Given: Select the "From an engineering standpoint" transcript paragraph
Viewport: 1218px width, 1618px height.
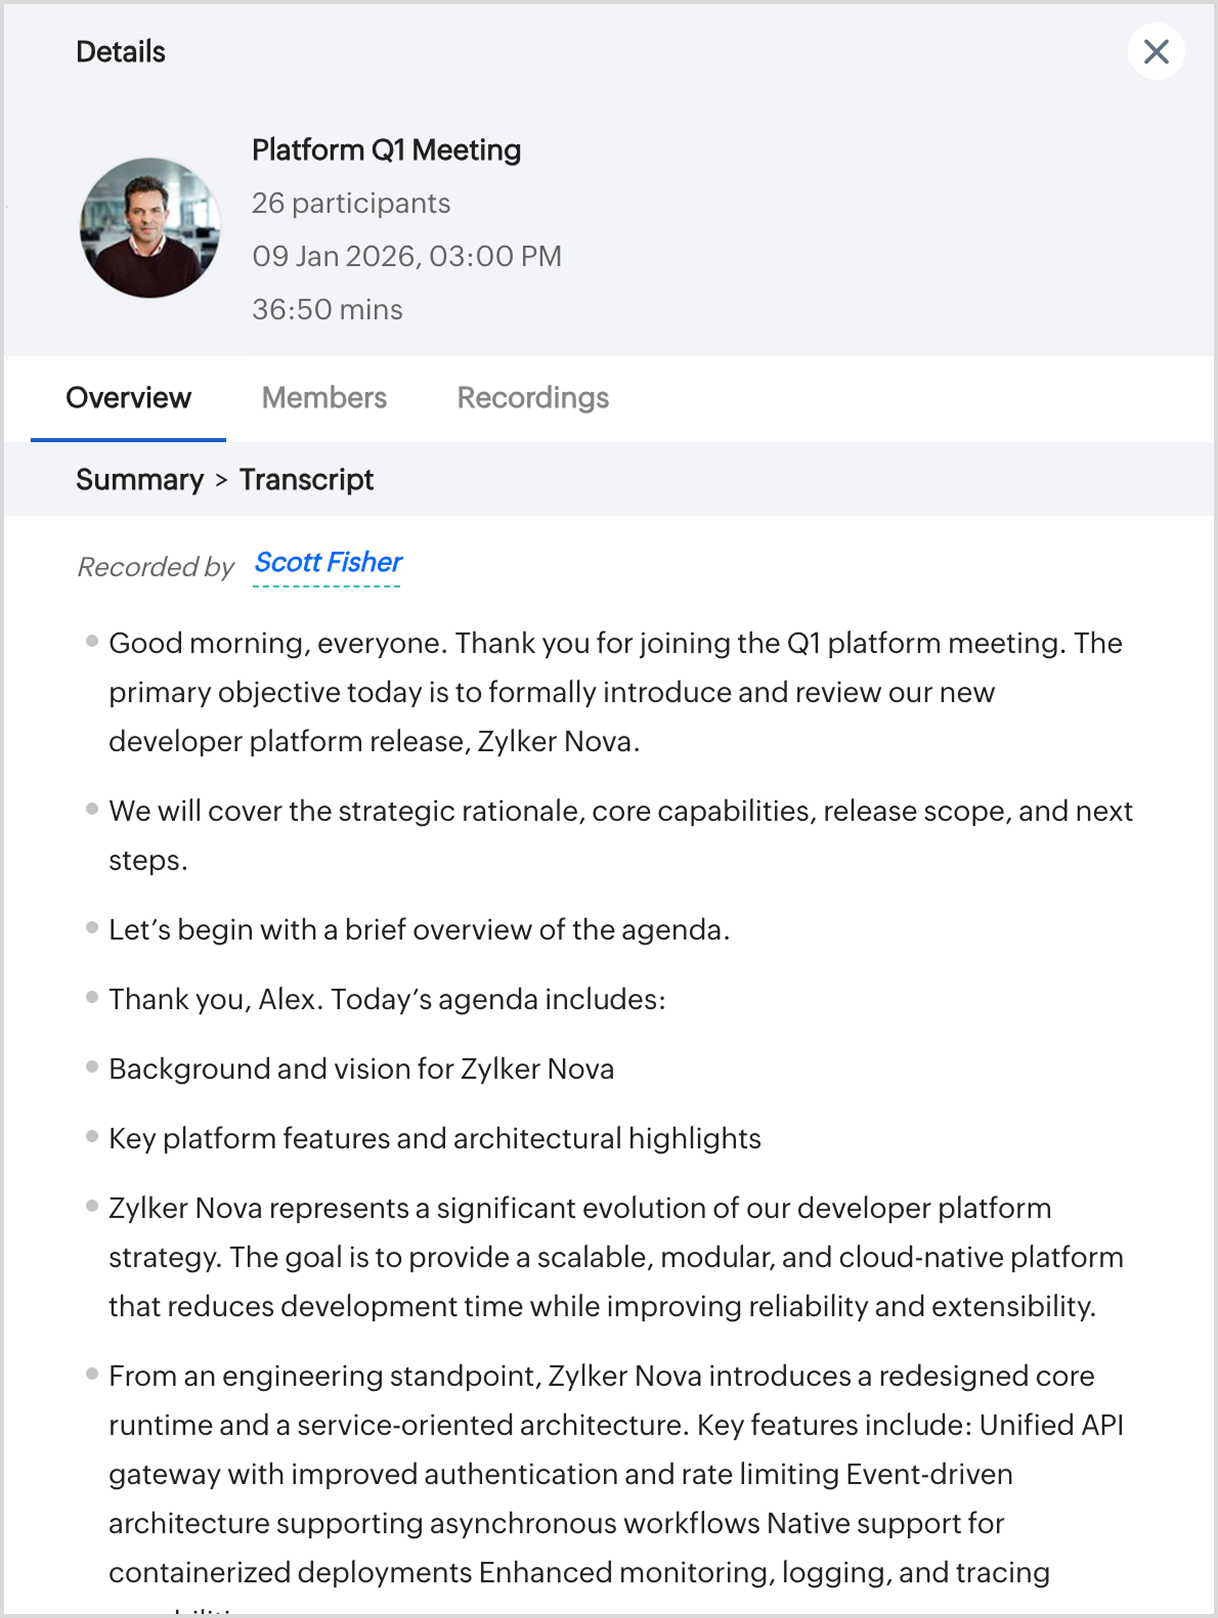Looking at the screenshot, I should pos(615,1474).
